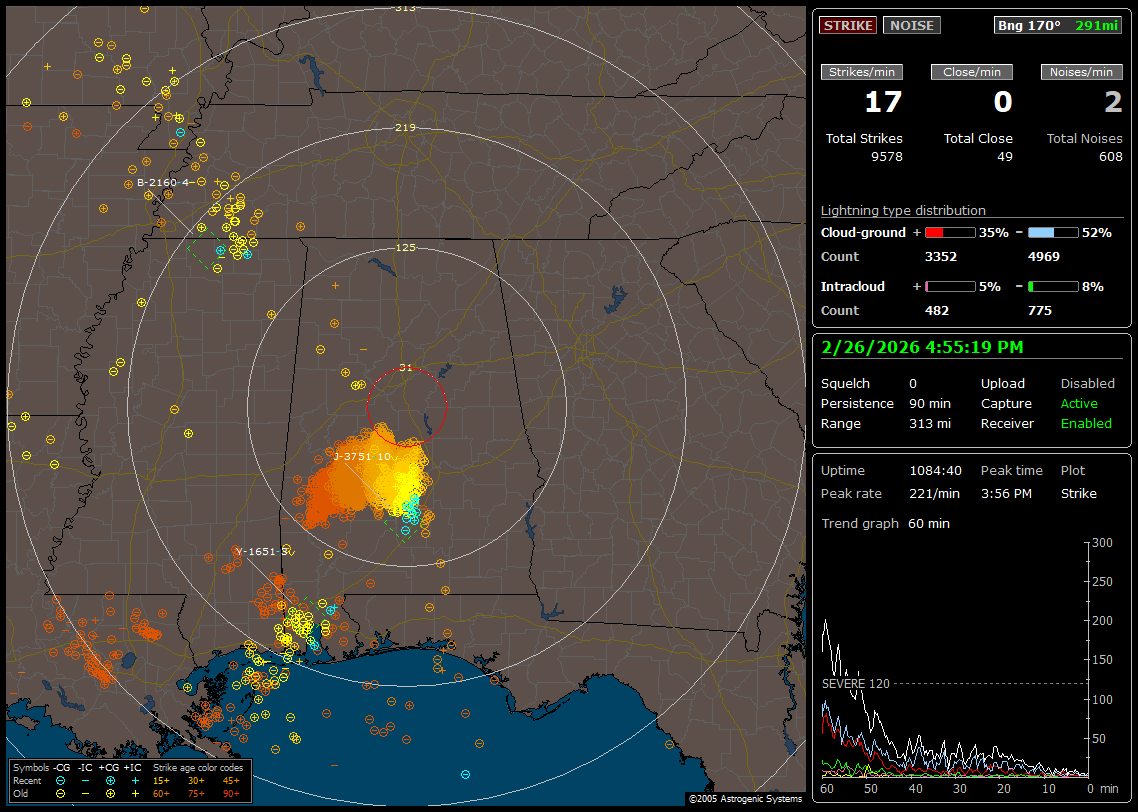Click the Recent -CG cyan legend symbol
The height and width of the screenshot is (812, 1138).
click(x=60, y=780)
